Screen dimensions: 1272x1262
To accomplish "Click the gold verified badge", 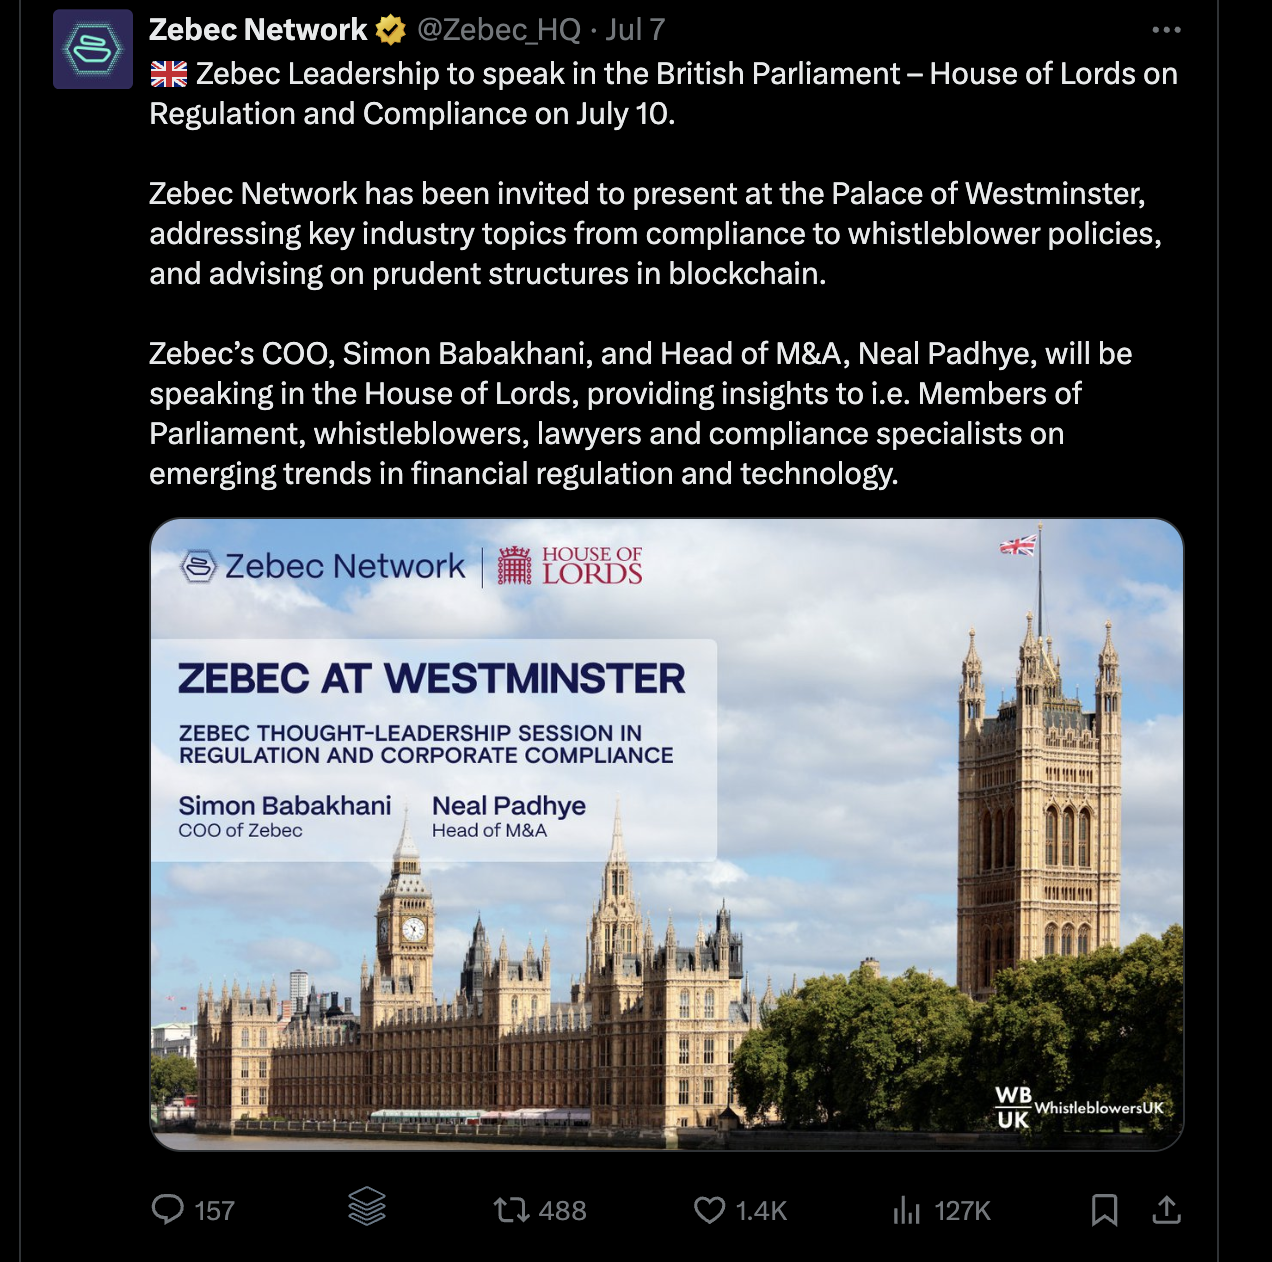I will tap(390, 31).
